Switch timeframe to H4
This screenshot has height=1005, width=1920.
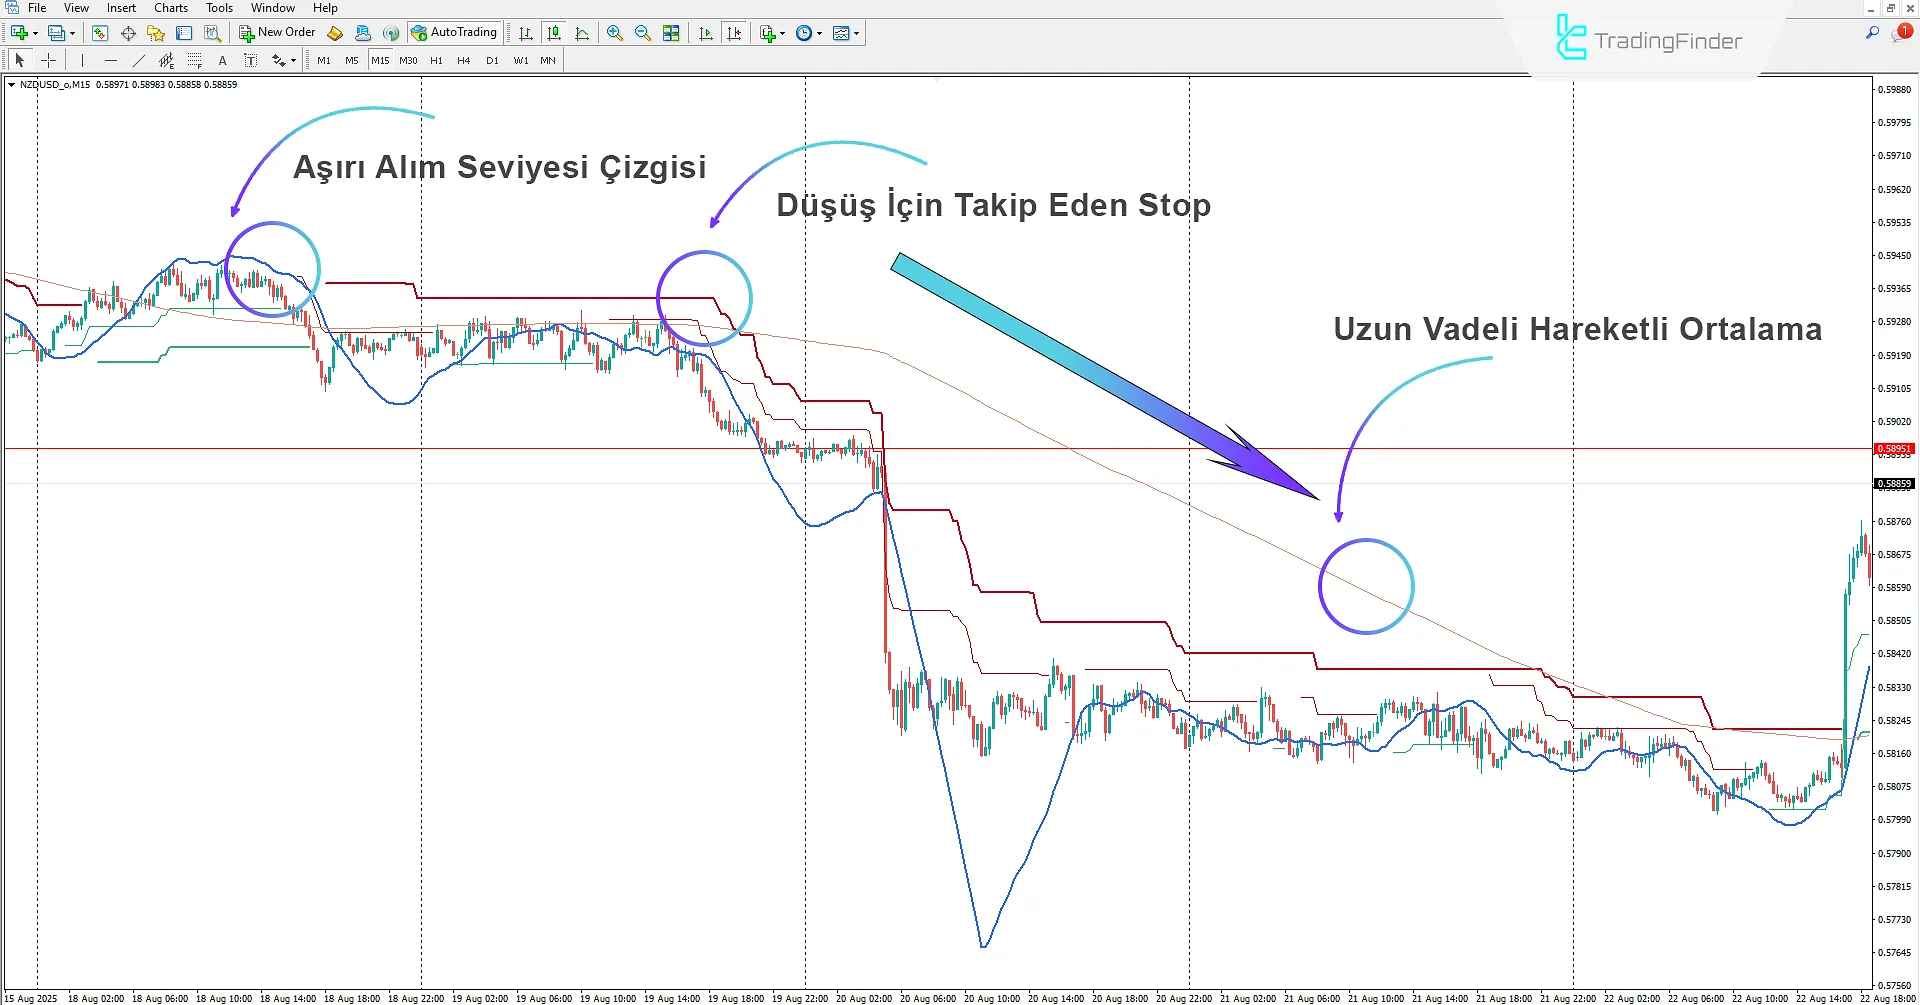[463, 60]
